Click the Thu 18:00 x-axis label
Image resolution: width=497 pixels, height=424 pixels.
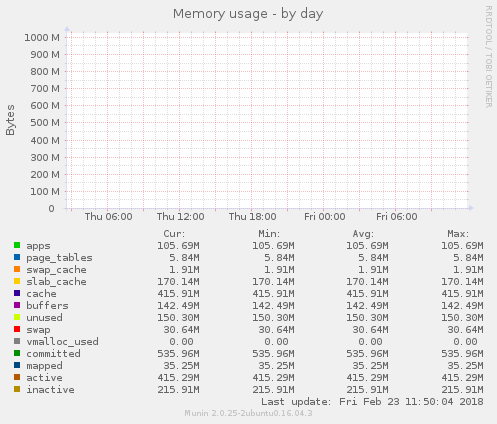(252, 217)
